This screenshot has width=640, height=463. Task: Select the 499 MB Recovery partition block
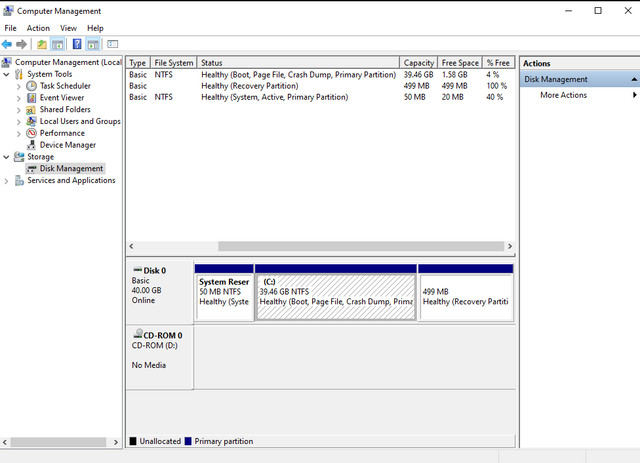(466, 292)
